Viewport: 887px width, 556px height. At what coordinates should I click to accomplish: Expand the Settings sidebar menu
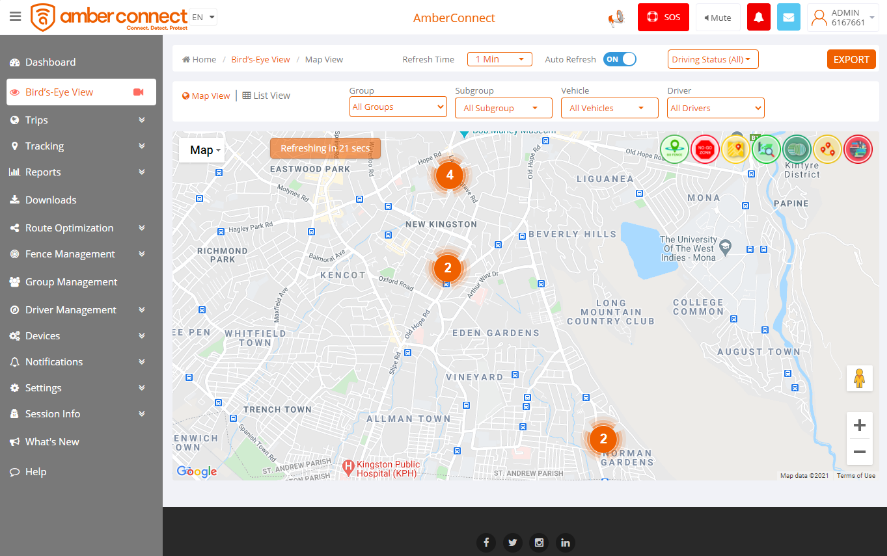pyautogui.click(x=78, y=388)
